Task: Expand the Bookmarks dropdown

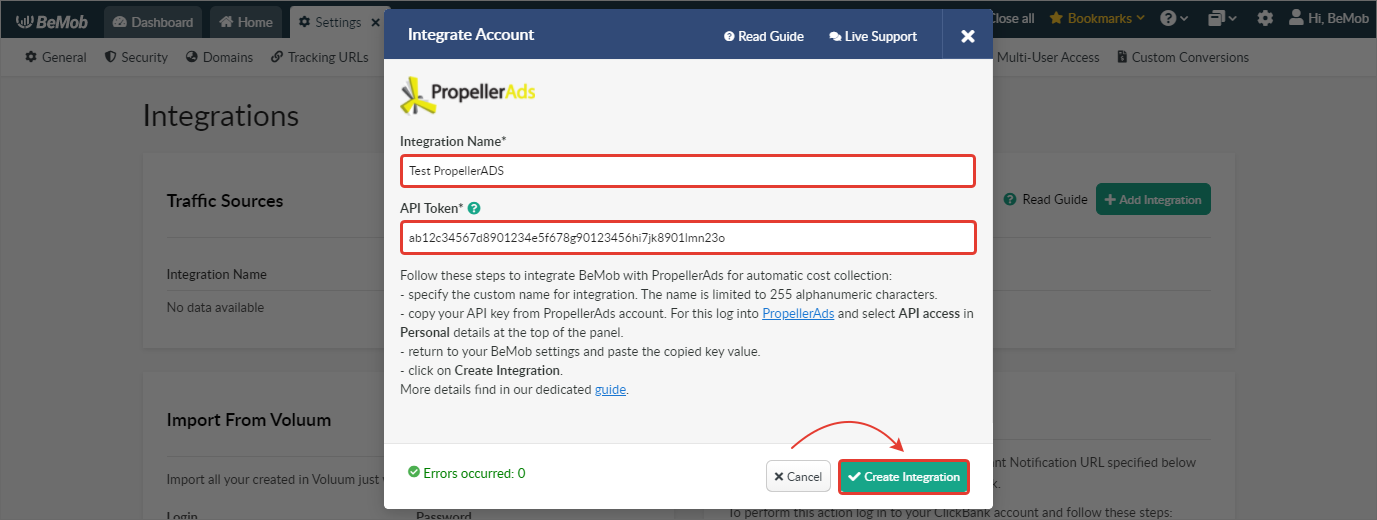Action: pos(1096,18)
